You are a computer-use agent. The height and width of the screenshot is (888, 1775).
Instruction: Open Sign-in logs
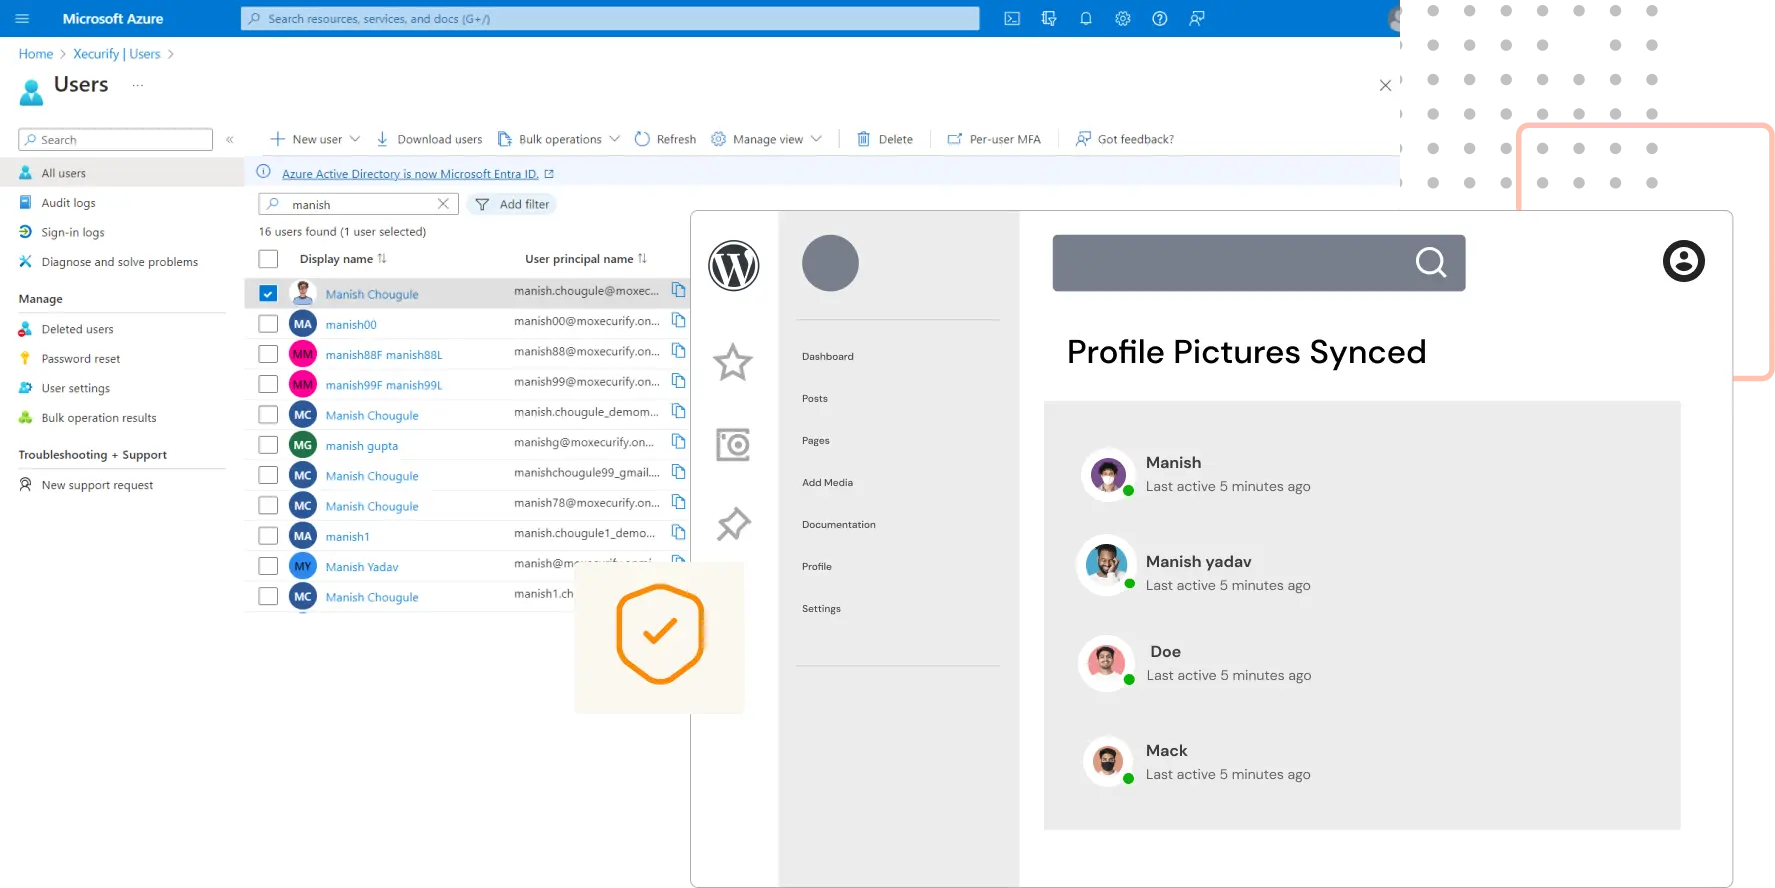72,232
